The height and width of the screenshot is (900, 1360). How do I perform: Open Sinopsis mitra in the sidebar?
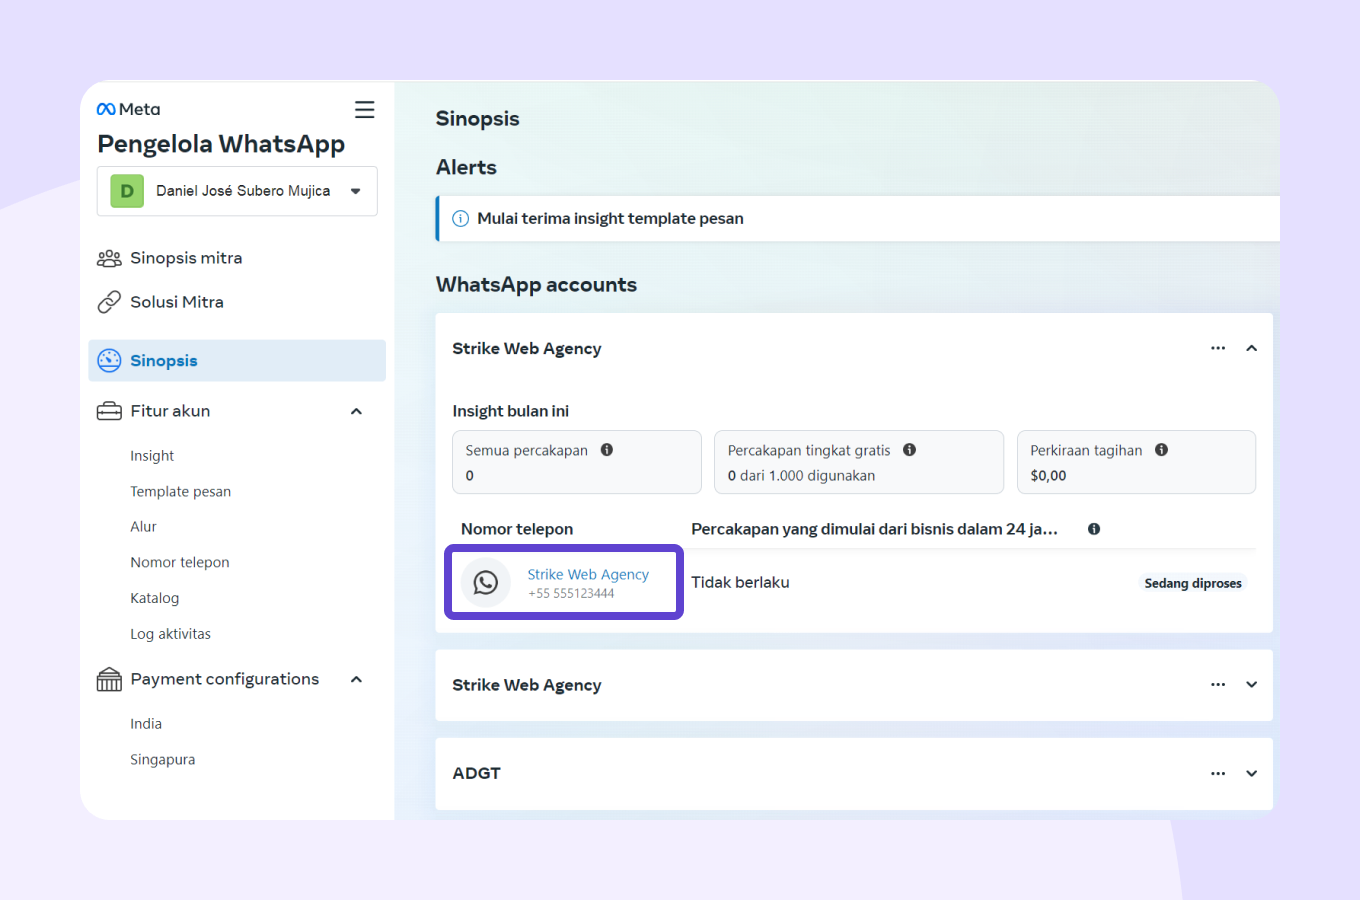pos(186,258)
